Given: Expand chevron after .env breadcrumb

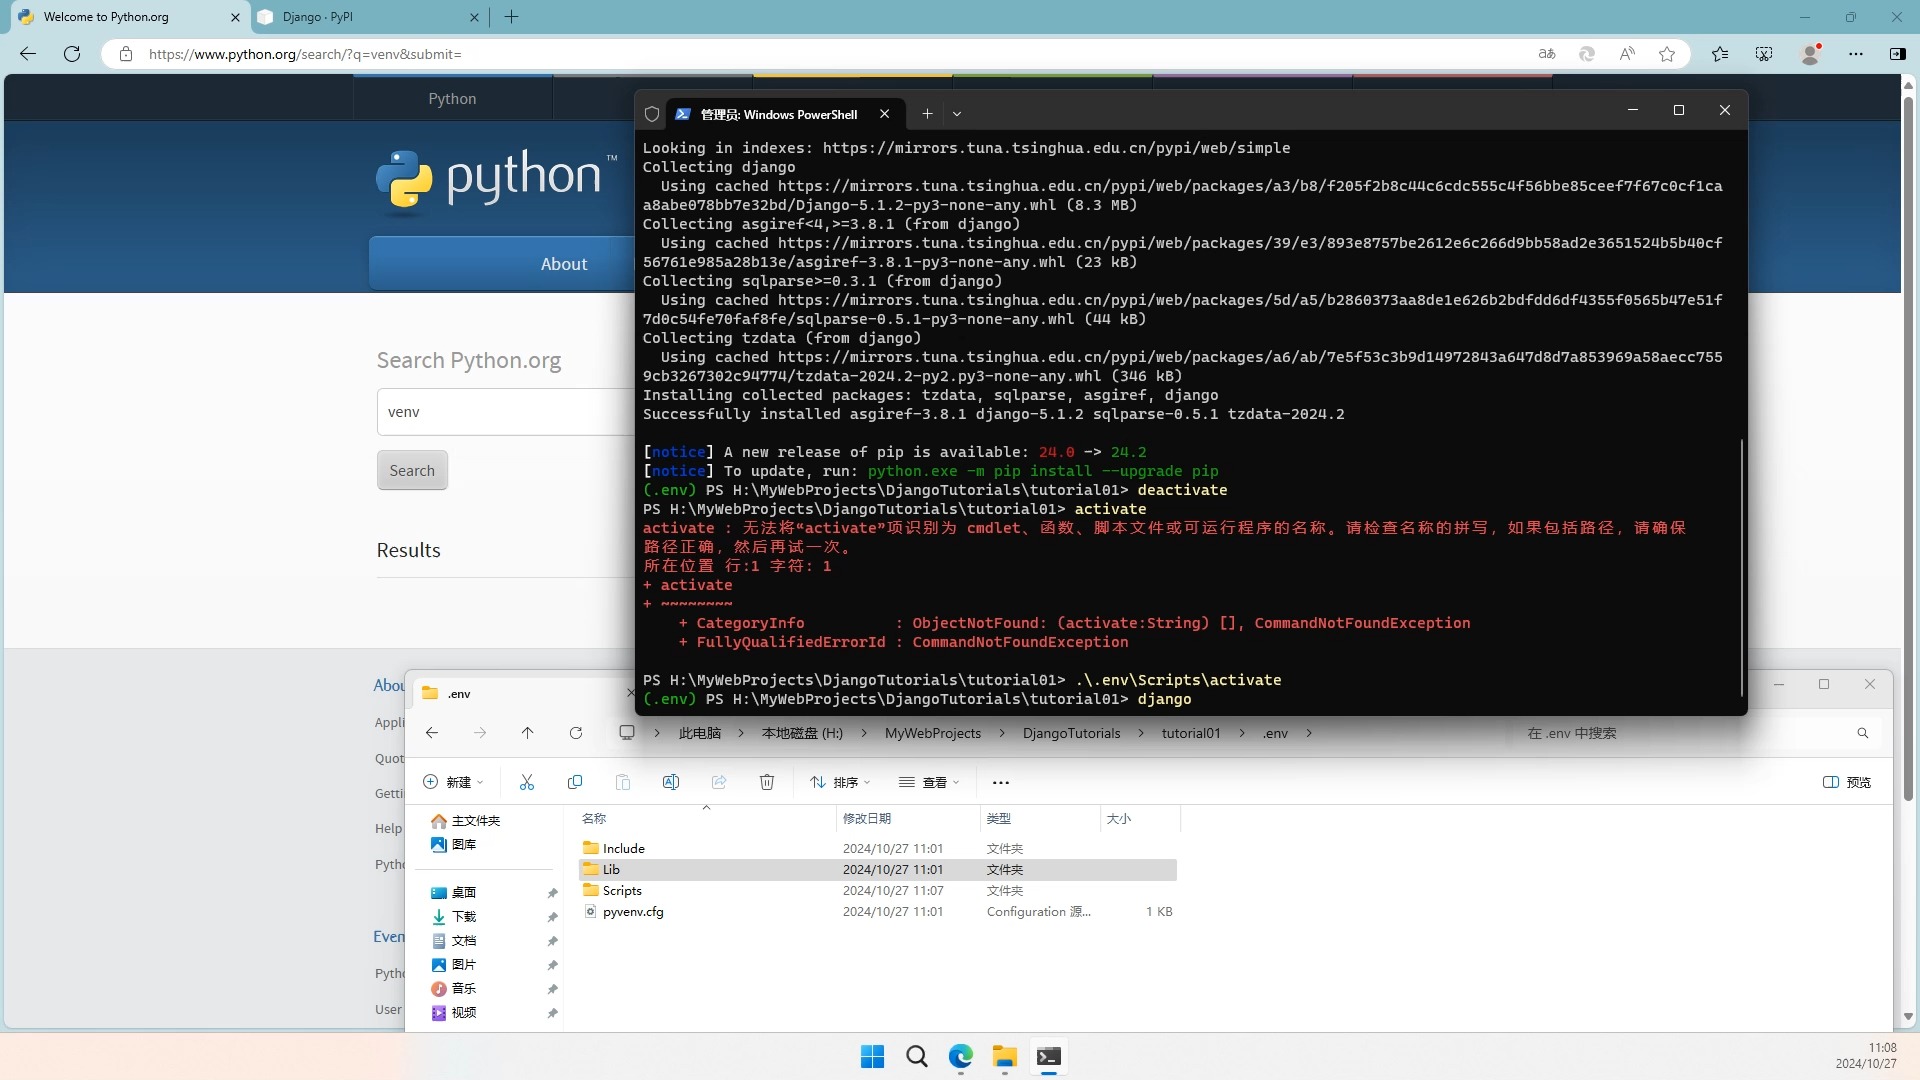Looking at the screenshot, I should 1308,733.
